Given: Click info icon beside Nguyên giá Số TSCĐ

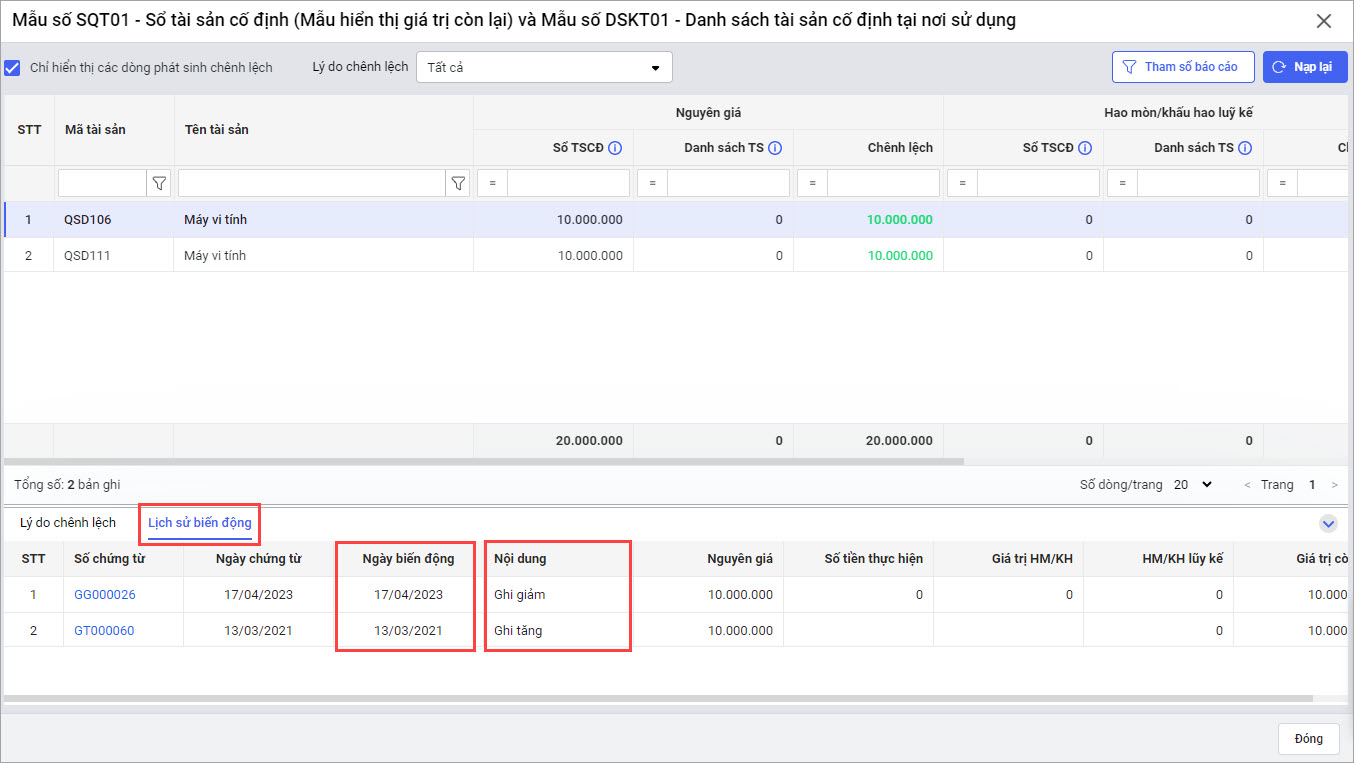Looking at the screenshot, I should tap(615, 148).
